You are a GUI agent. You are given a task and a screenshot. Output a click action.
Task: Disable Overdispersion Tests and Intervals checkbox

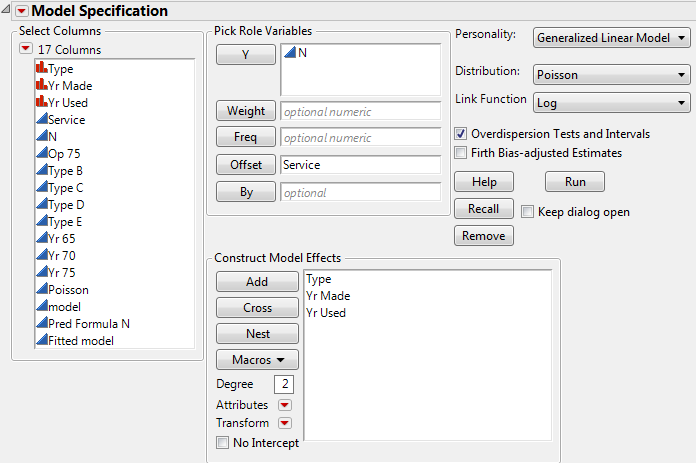pyautogui.click(x=461, y=133)
